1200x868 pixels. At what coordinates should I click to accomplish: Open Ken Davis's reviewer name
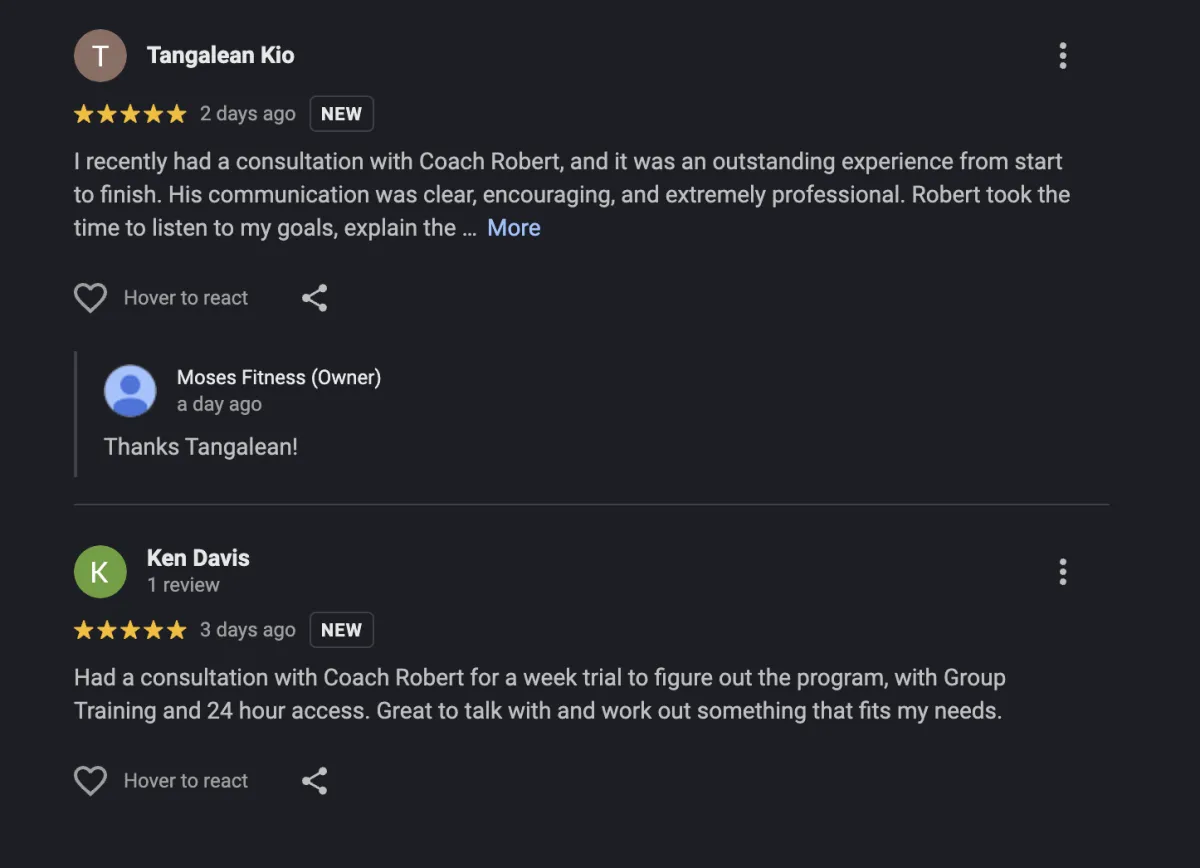coord(198,558)
